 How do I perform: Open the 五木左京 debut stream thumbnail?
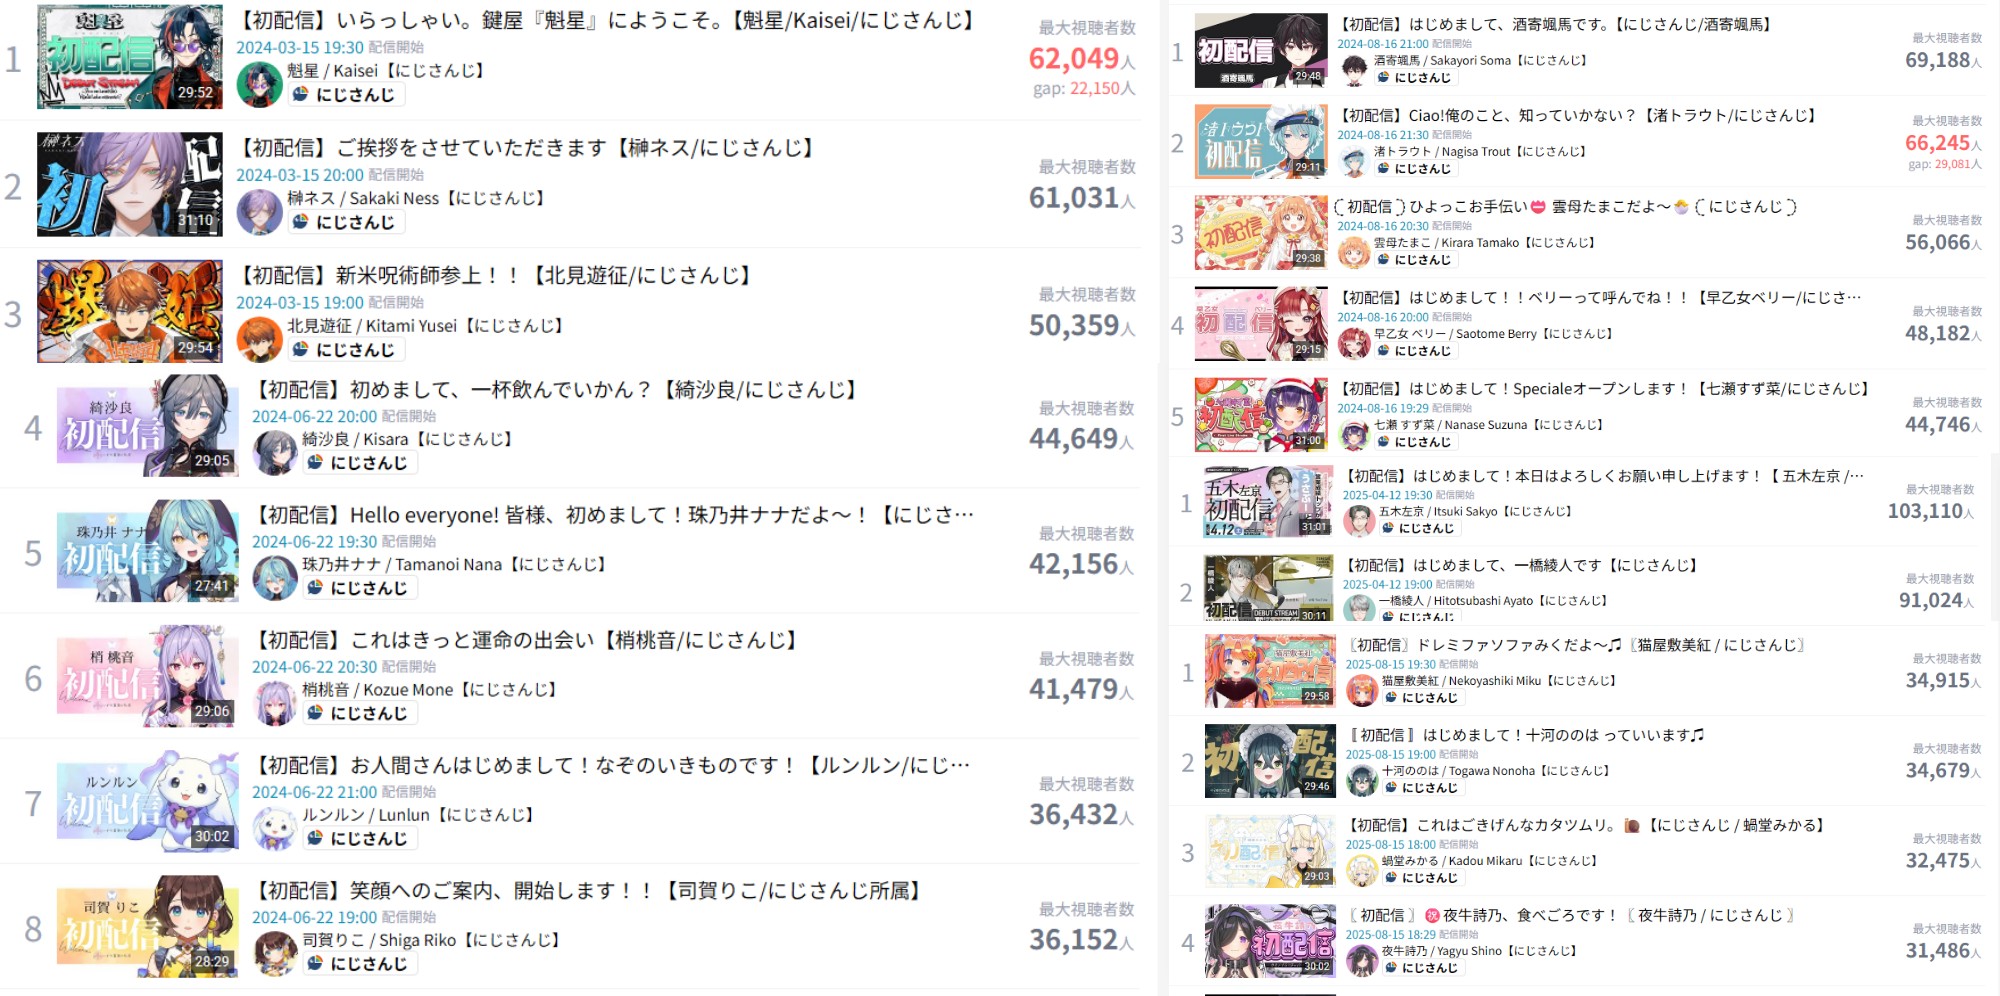1268,501
